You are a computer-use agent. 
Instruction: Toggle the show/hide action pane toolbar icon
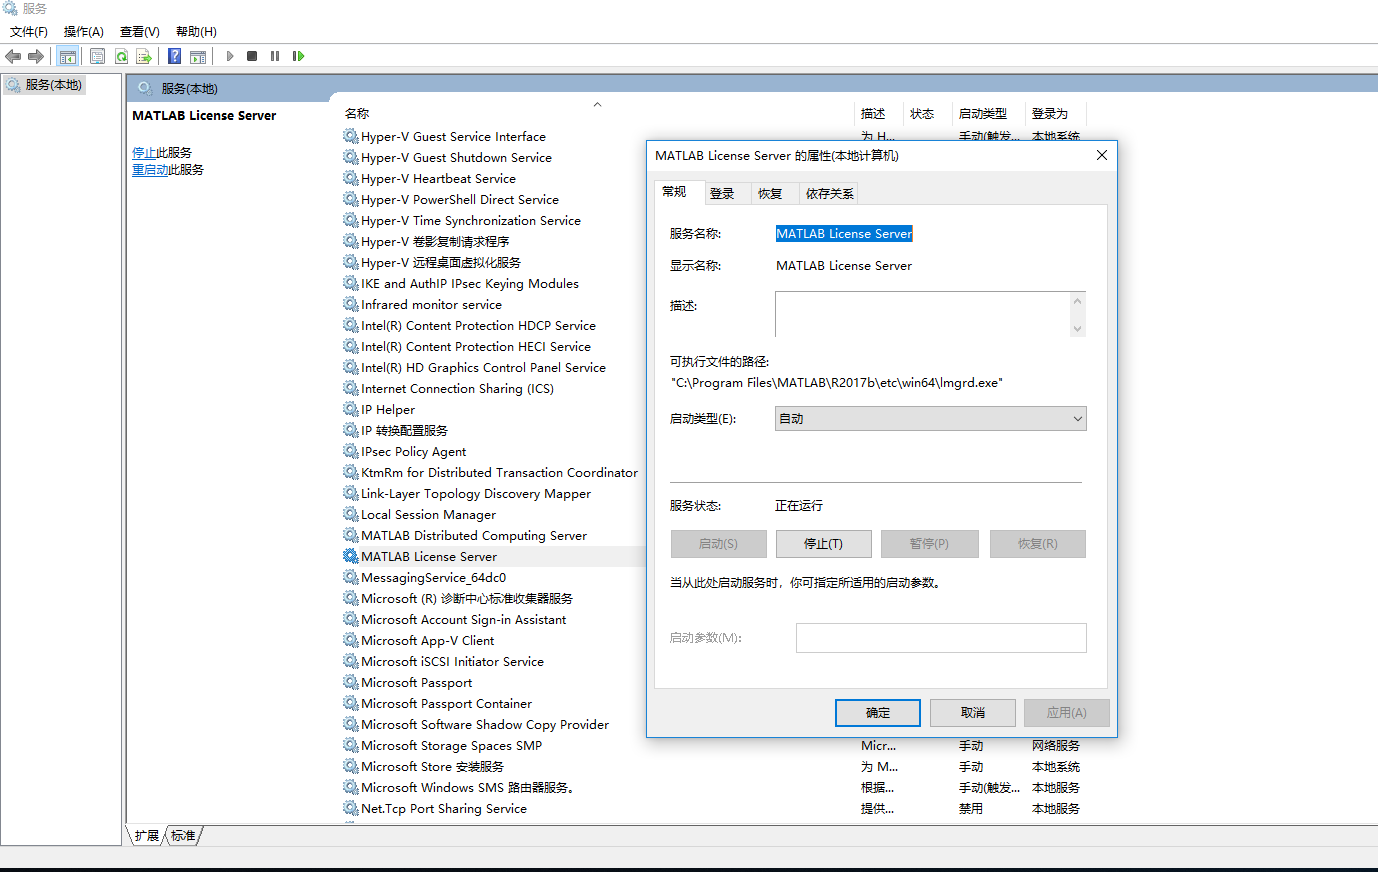tap(198, 56)
